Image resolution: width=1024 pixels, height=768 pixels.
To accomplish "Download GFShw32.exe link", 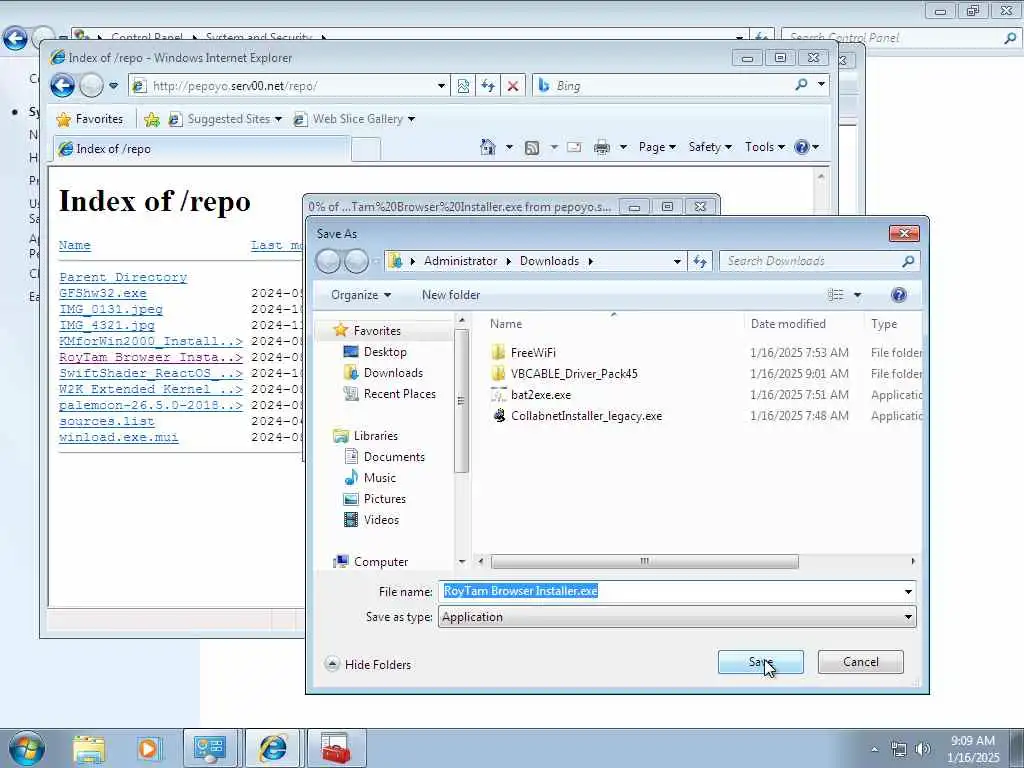I will [x=103, y=293].
